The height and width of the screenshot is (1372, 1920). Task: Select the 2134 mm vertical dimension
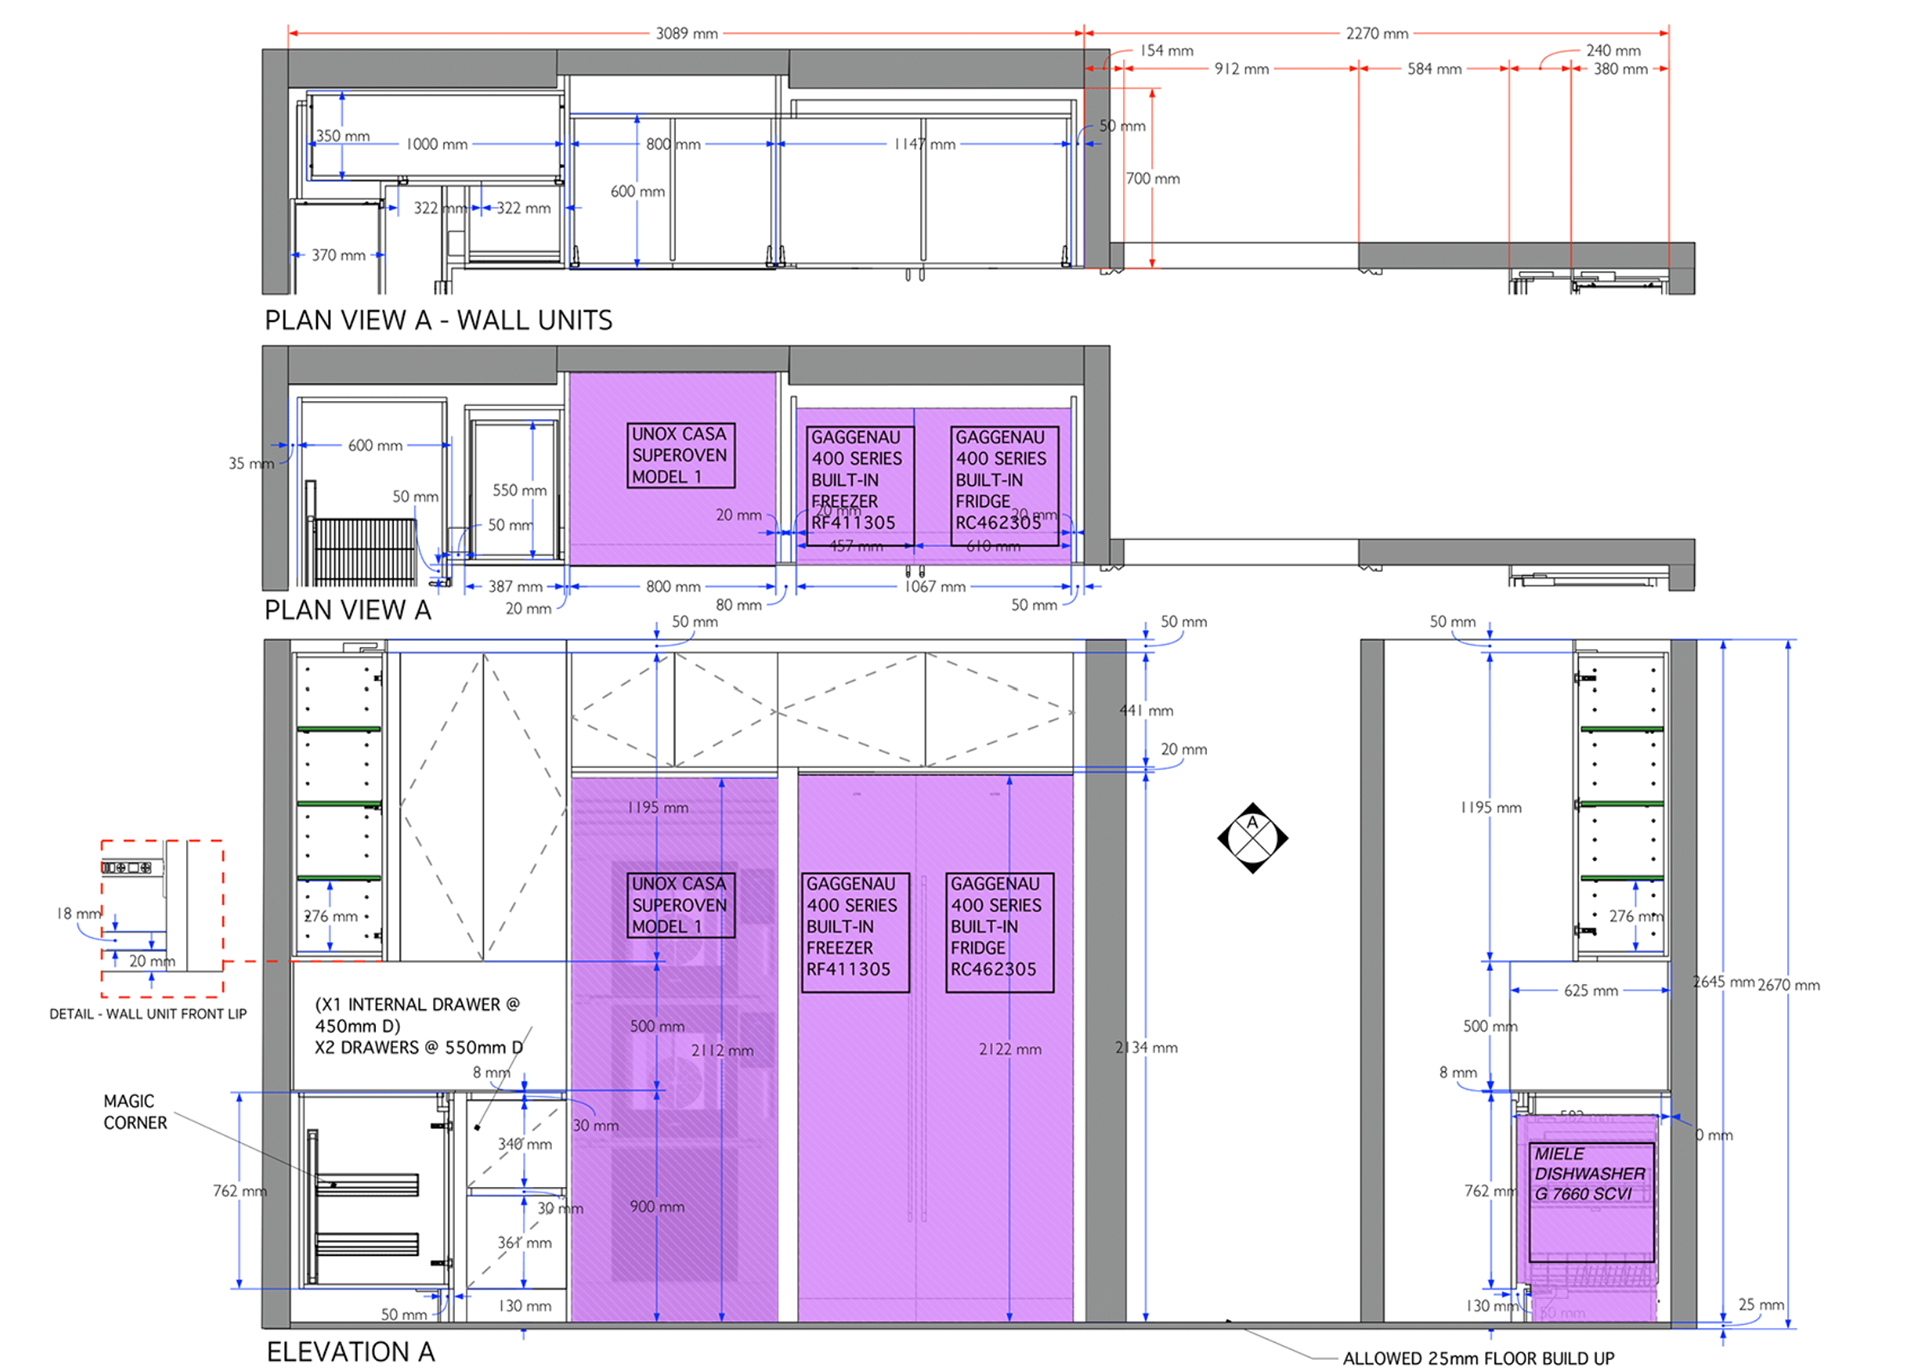click(1146, 1047)
